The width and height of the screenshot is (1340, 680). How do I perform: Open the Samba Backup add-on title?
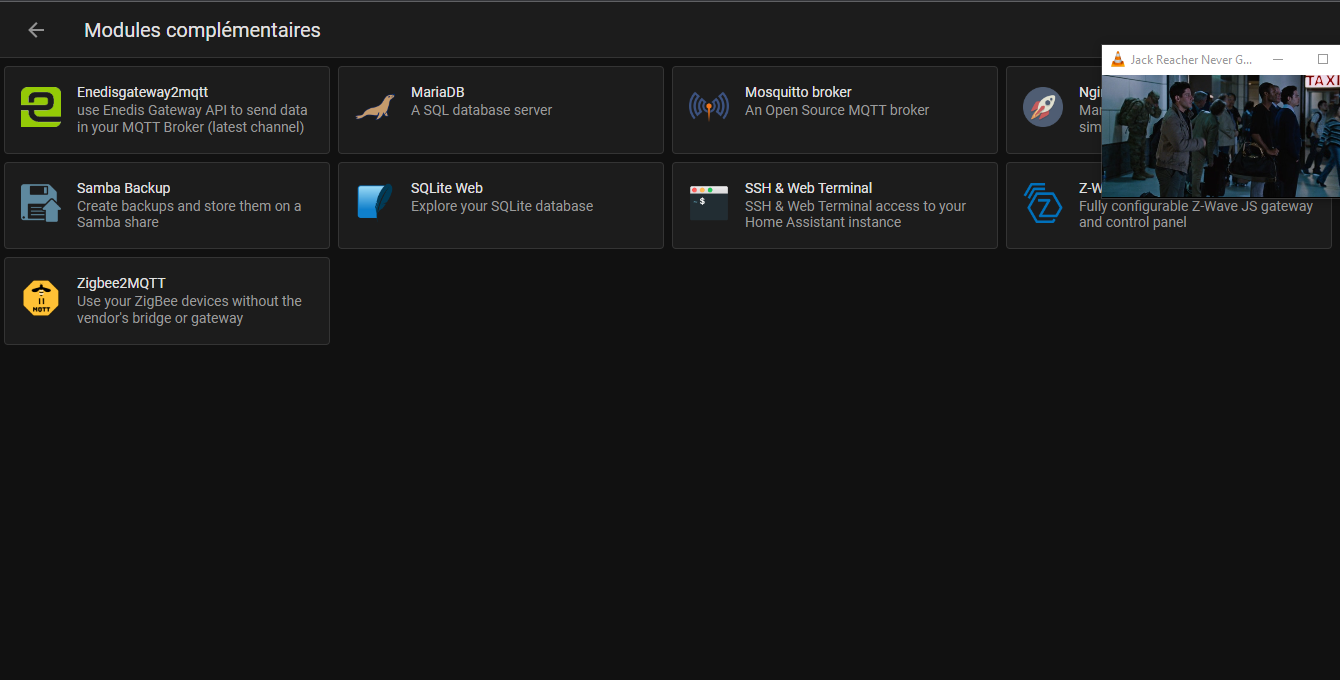123,188
